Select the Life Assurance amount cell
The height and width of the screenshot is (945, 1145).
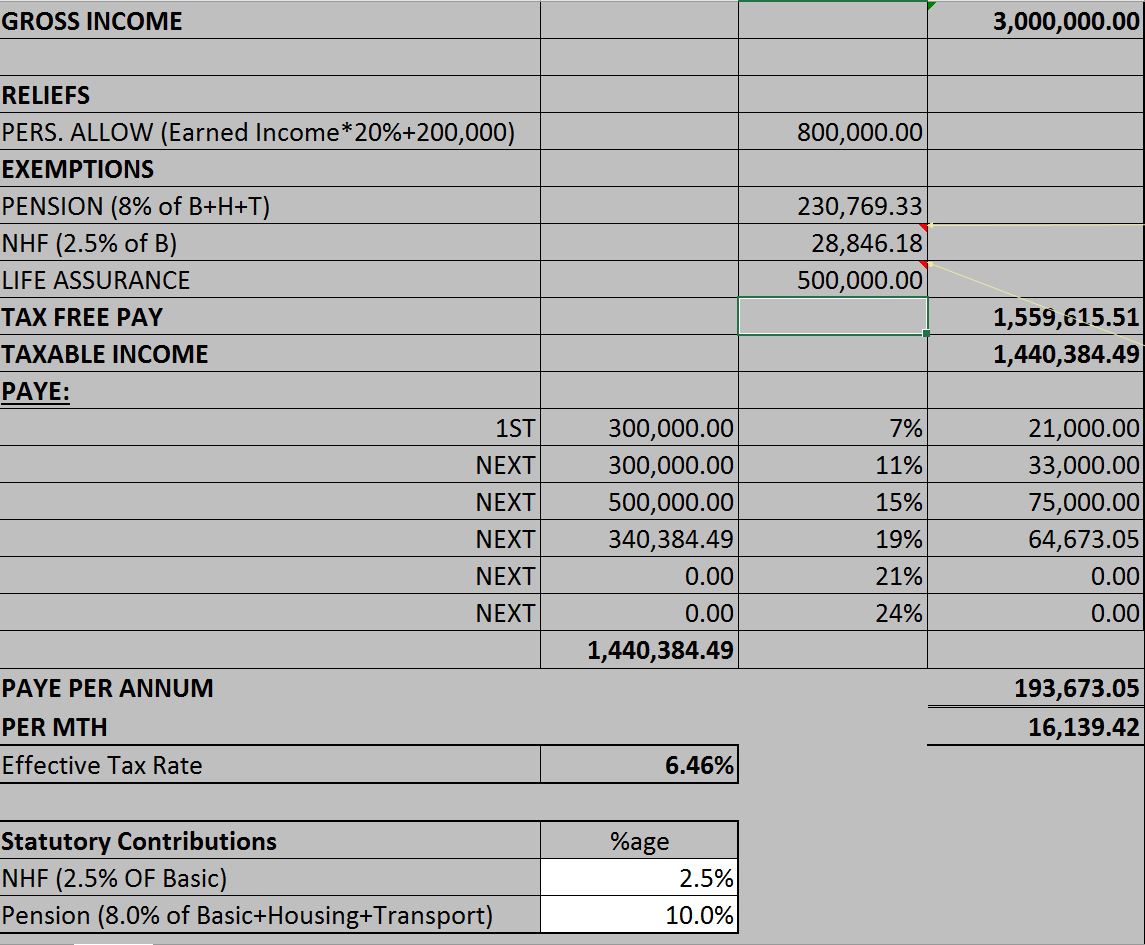click(x=860, y=280)
